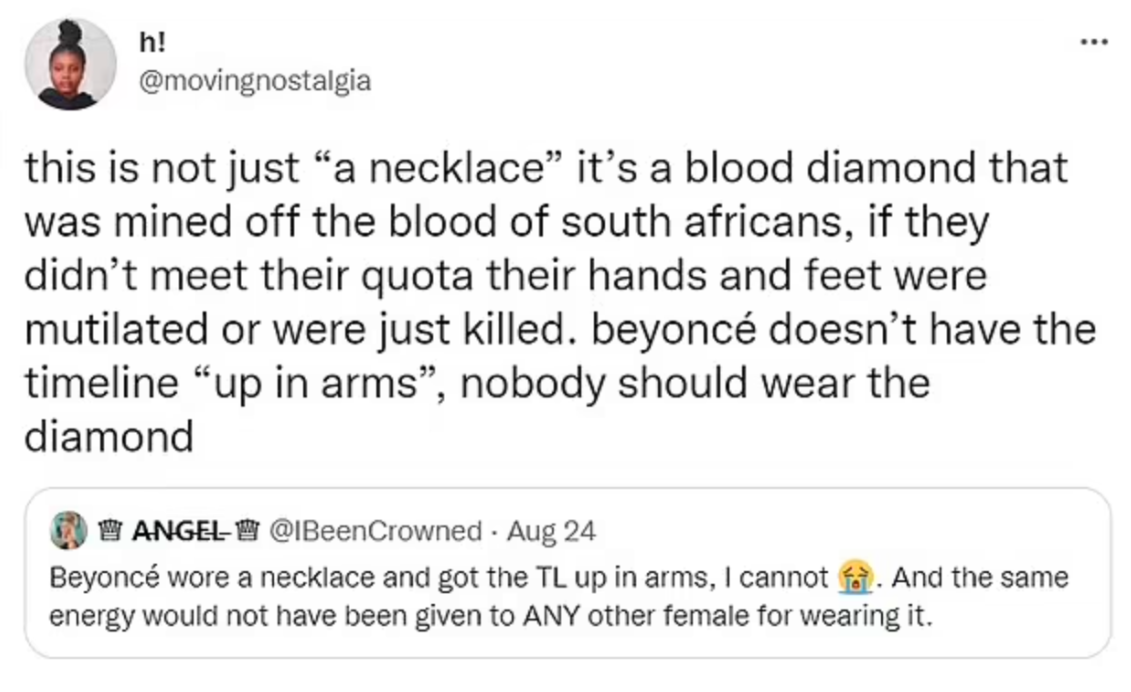Click "Beyoncé" at start of quoted tweet
The width and height of the screenshot is (1131, 692).
coord(95,578)
